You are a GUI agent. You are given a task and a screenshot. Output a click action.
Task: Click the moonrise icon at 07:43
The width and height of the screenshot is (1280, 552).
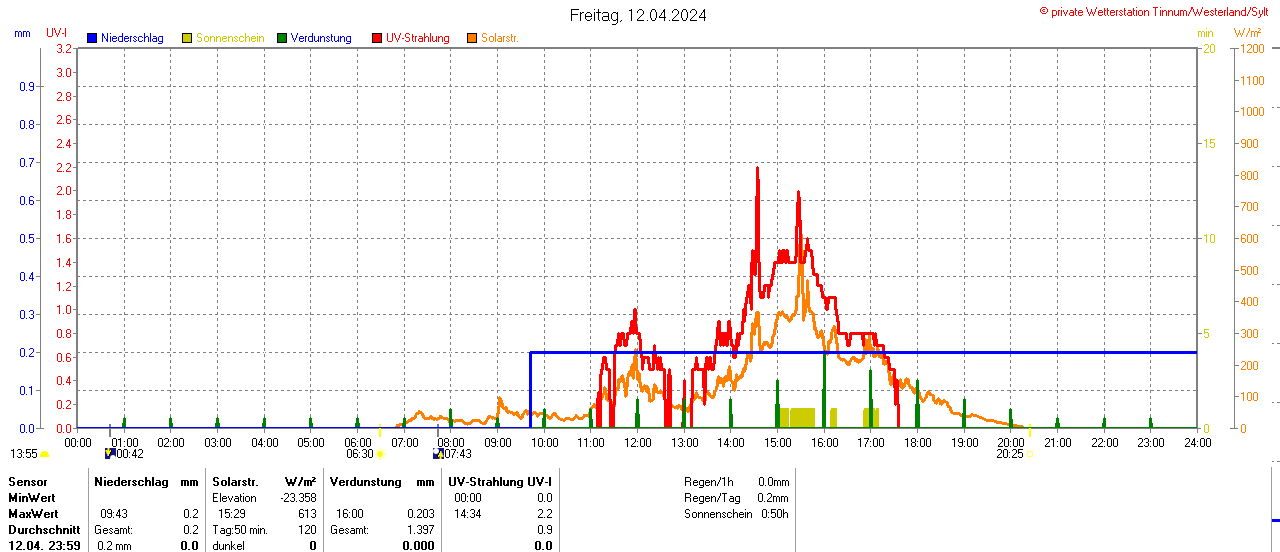click(x=438, y=454)
